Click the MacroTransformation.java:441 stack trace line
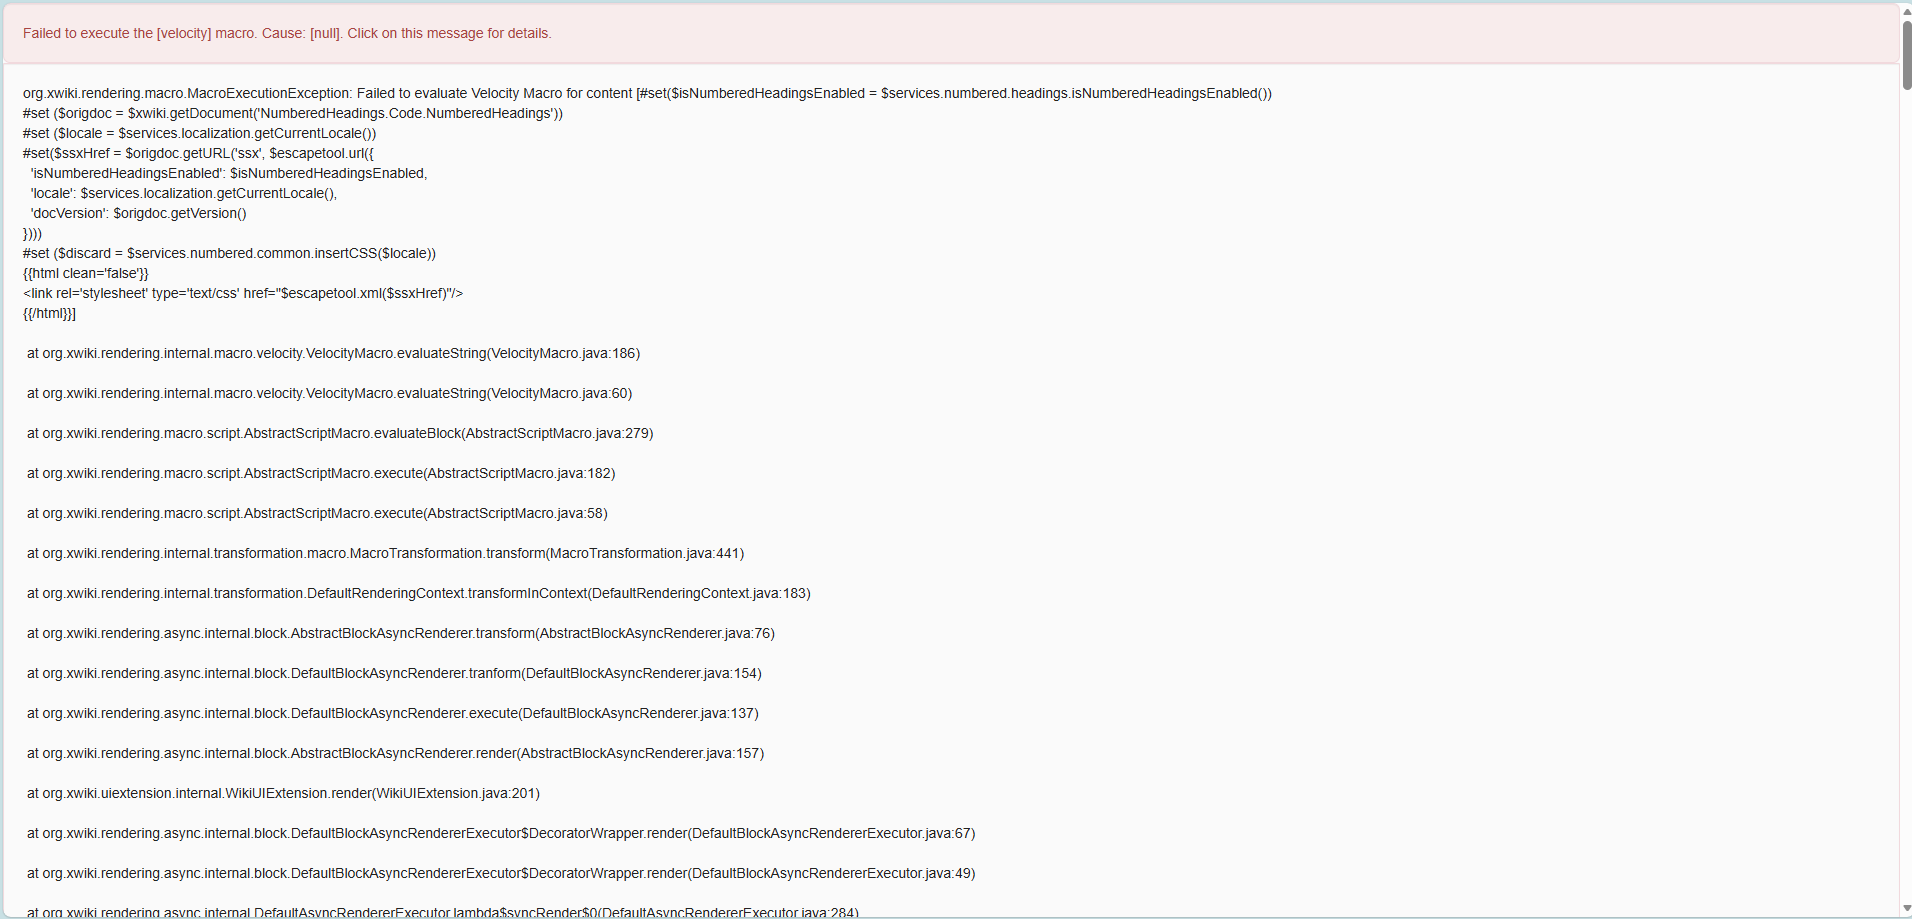1912x919 pixels. [x=385, y=553]
